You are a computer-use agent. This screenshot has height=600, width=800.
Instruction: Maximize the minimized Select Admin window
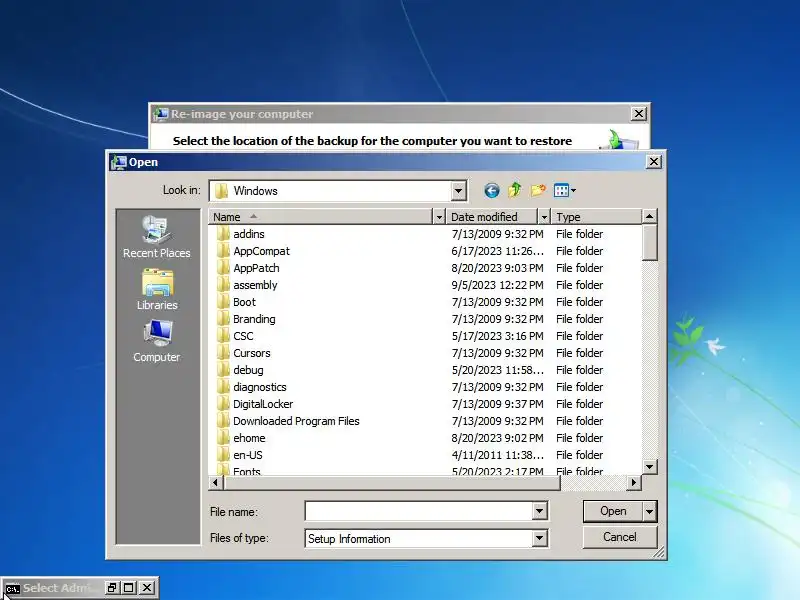129,588
